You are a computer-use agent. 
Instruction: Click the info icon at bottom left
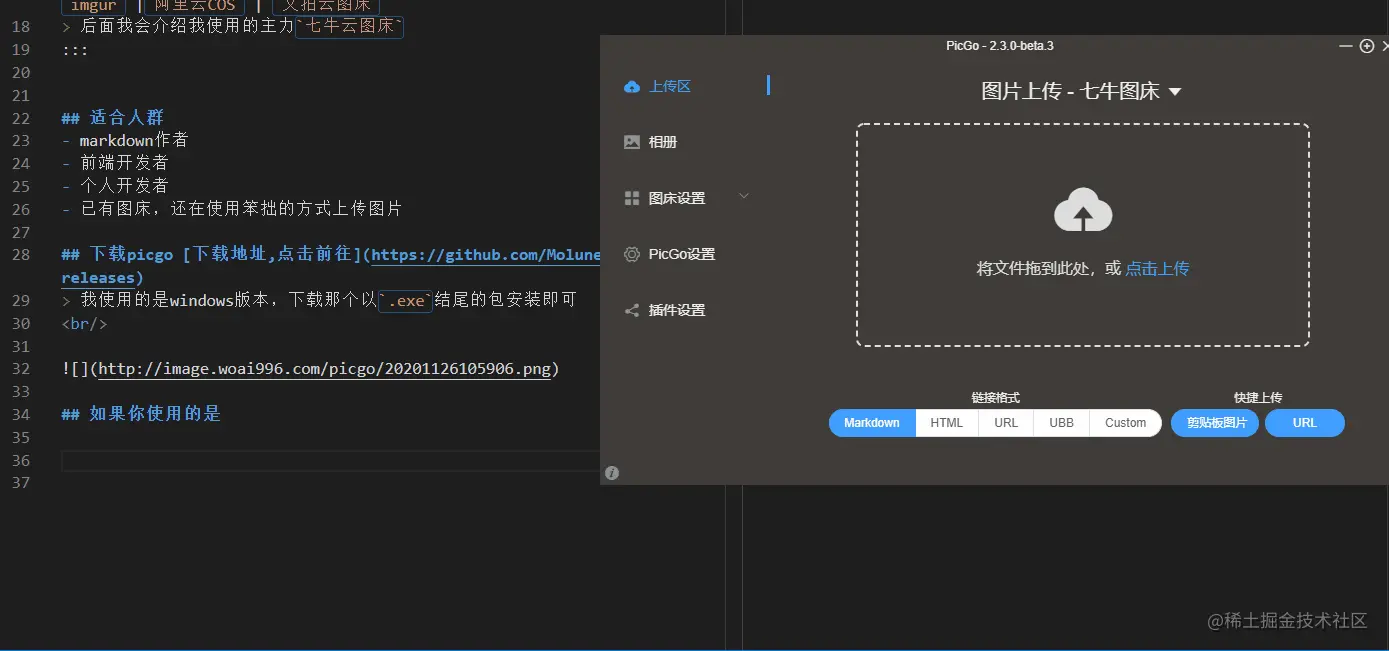pyautogui.click(x=611, y=472)
